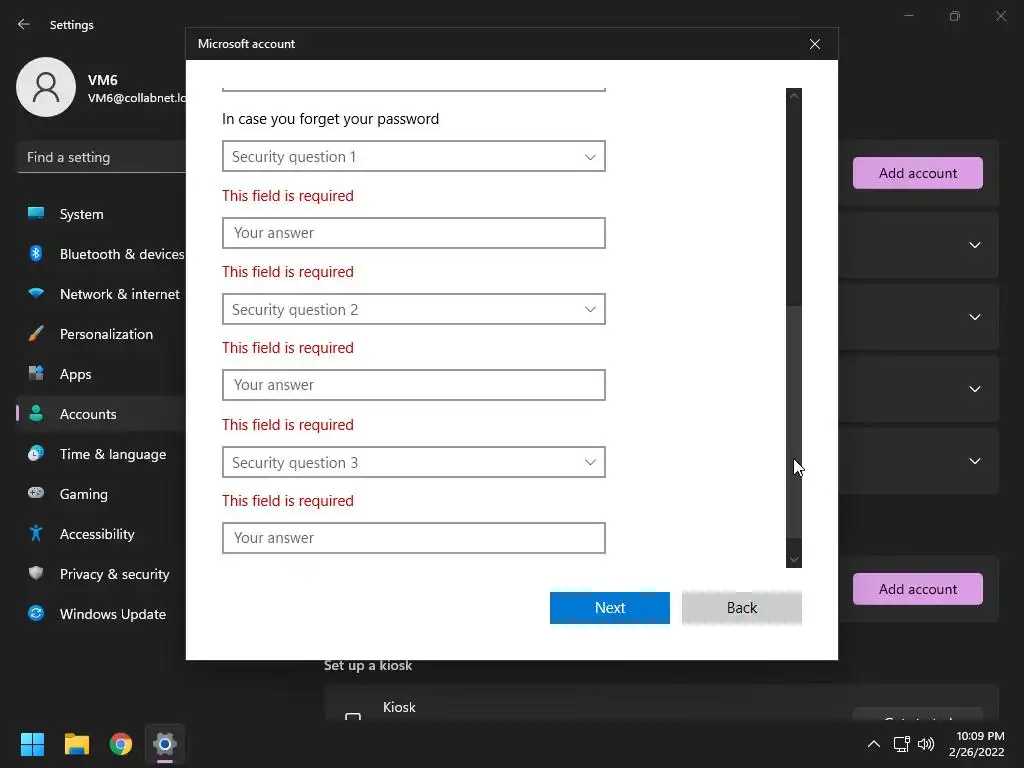Click the Network wifi icon in sidebar
The width and height of the screenshot is (1024, 768).
point(36,294)
